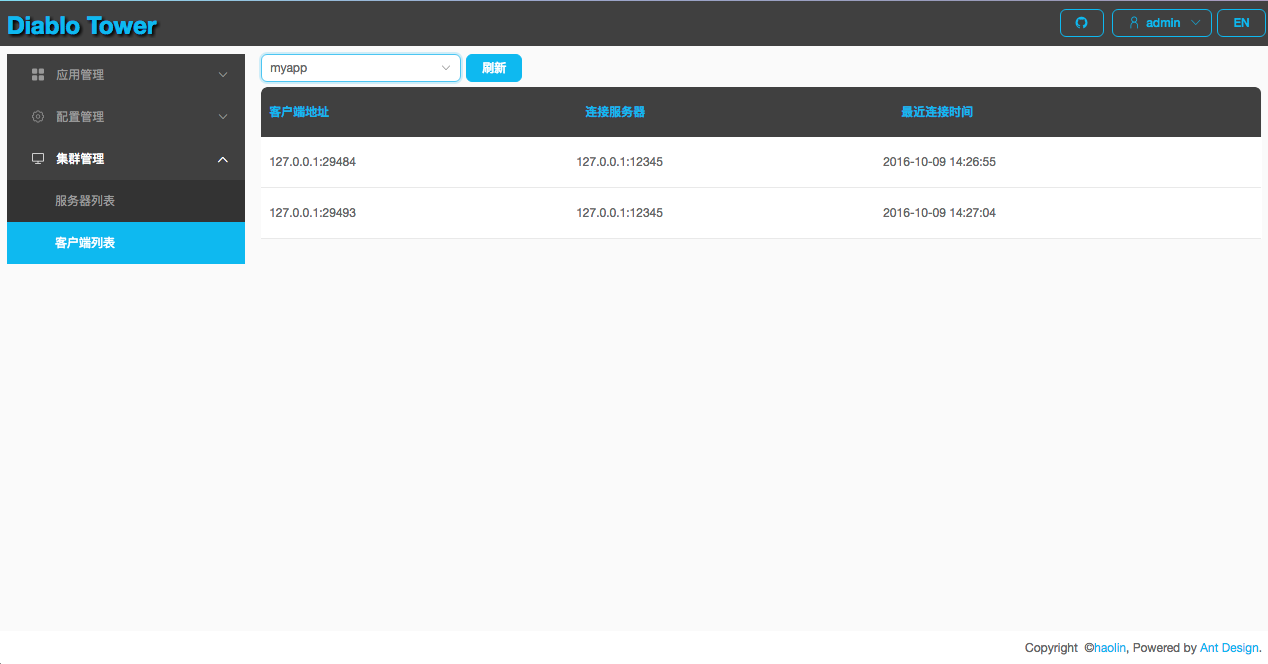This screenshot has height=664, width=1268.
Task: Open the GitHub icon button
Action: (x=1081, y=23)
